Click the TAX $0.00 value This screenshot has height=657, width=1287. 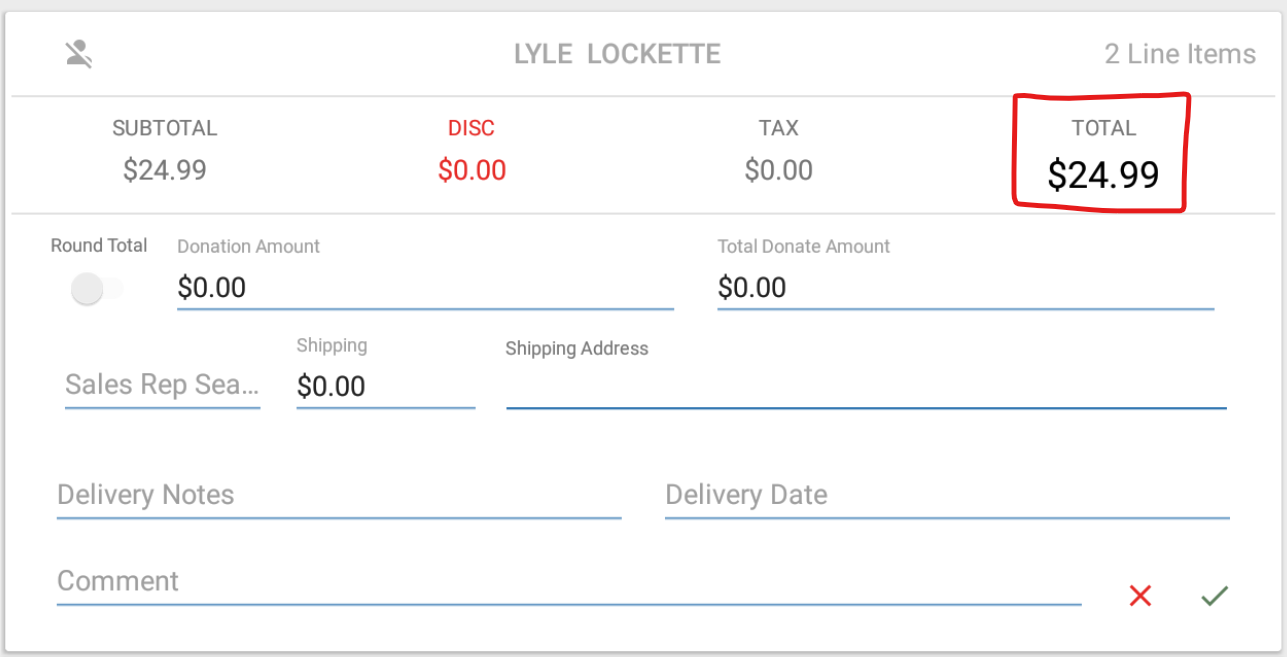coord(778,171)
